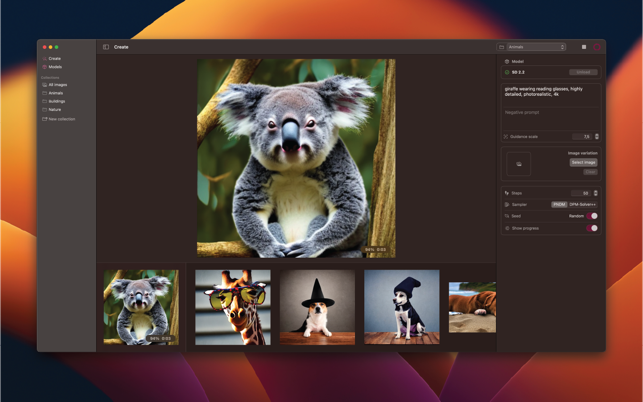This screenshot has width=643, height=402.
Task: Click the large koala preview image
Action: pos(296,158)
